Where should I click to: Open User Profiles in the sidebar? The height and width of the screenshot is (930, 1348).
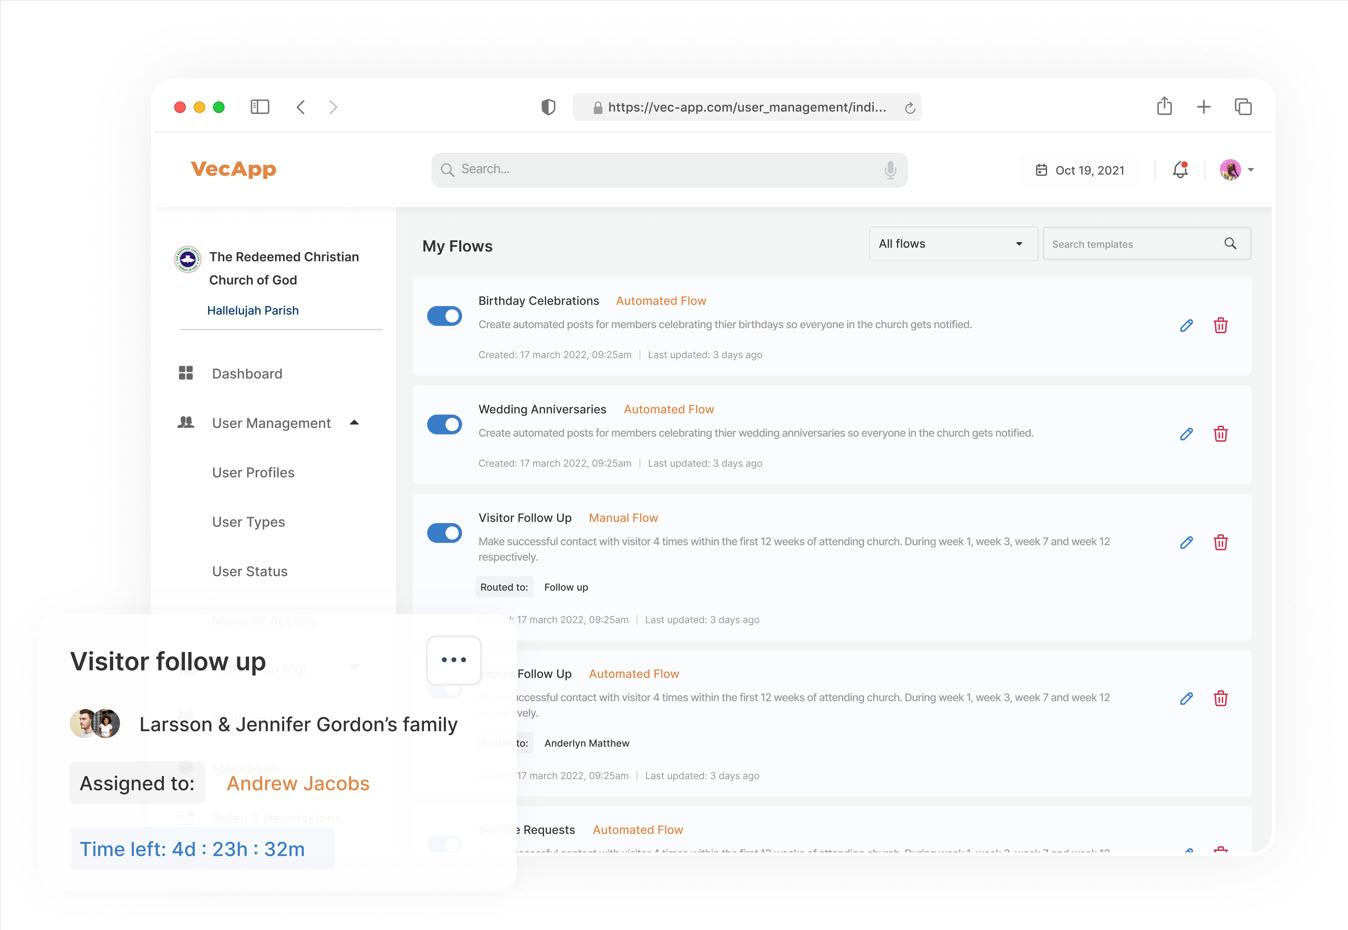[253, 473]
